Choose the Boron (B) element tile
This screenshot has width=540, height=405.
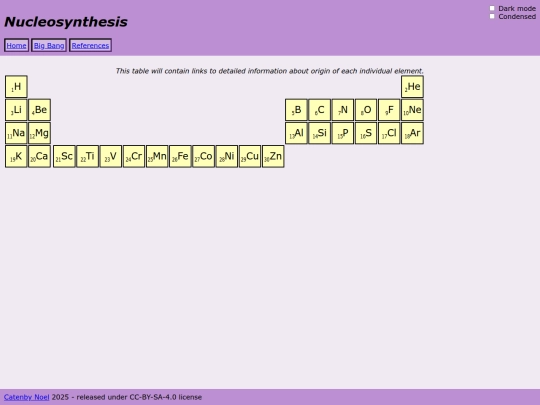(296, 110)
